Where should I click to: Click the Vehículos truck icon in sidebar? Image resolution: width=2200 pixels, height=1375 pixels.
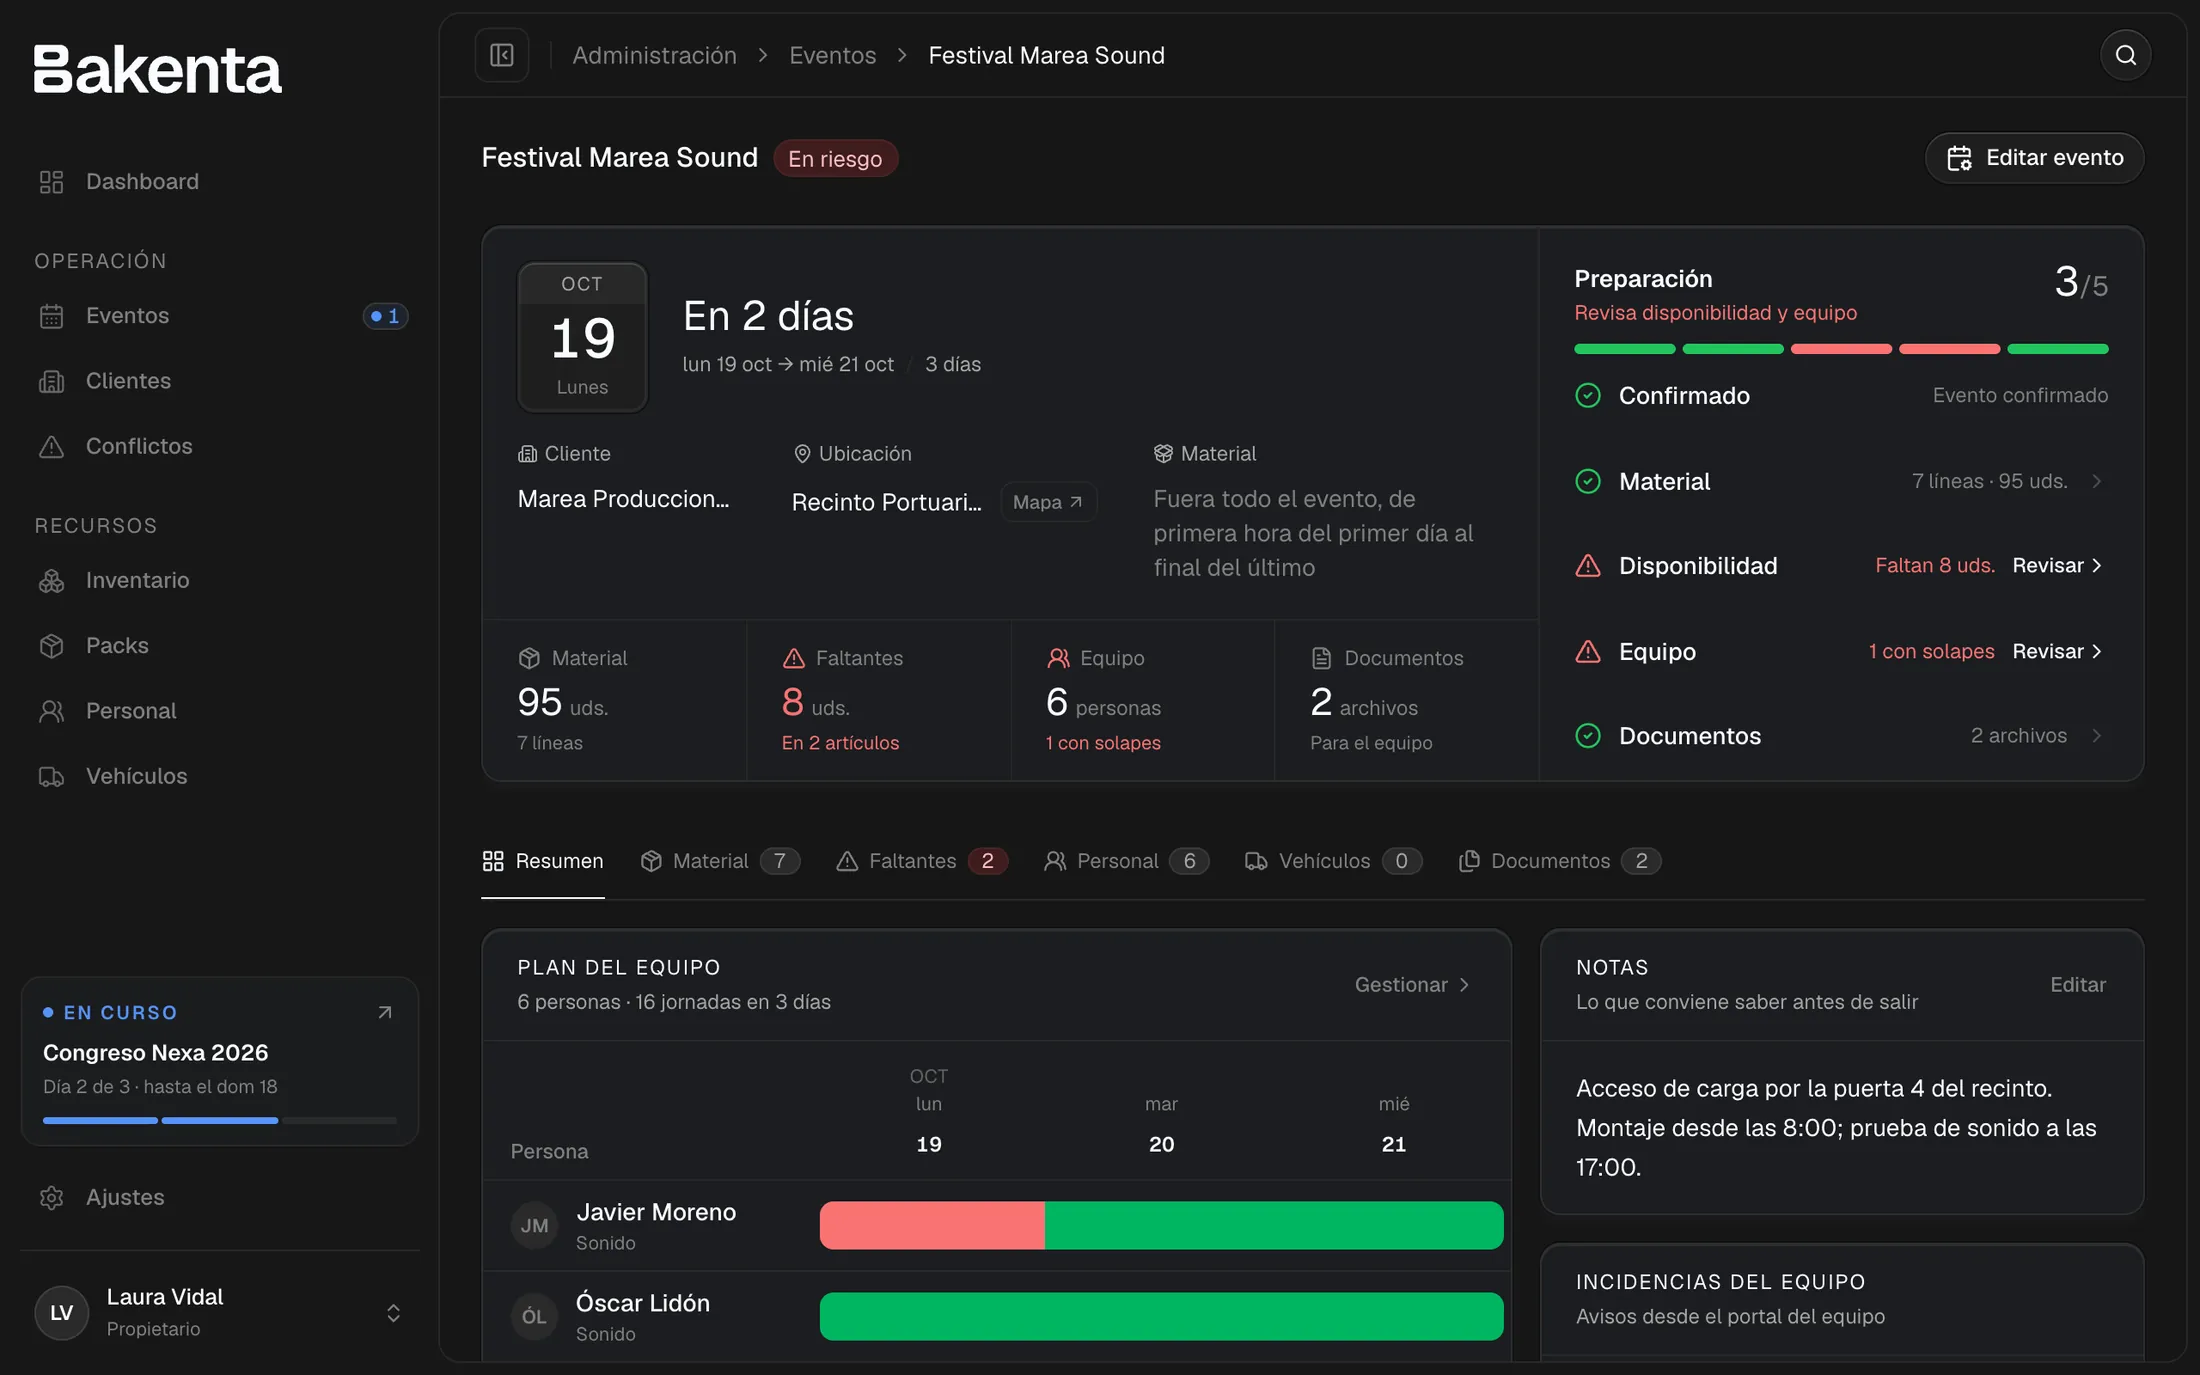click(x=51, y=776)
